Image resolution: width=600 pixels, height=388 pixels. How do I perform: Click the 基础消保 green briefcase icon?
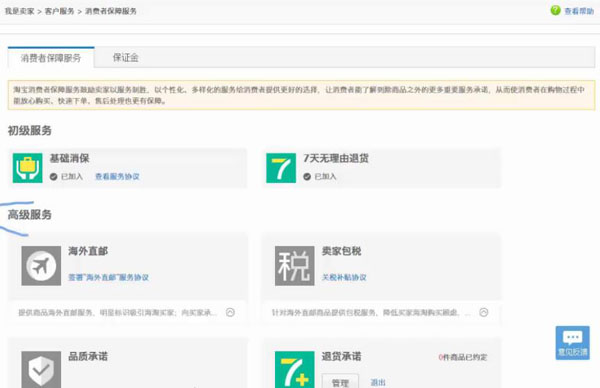click(28, 168)
